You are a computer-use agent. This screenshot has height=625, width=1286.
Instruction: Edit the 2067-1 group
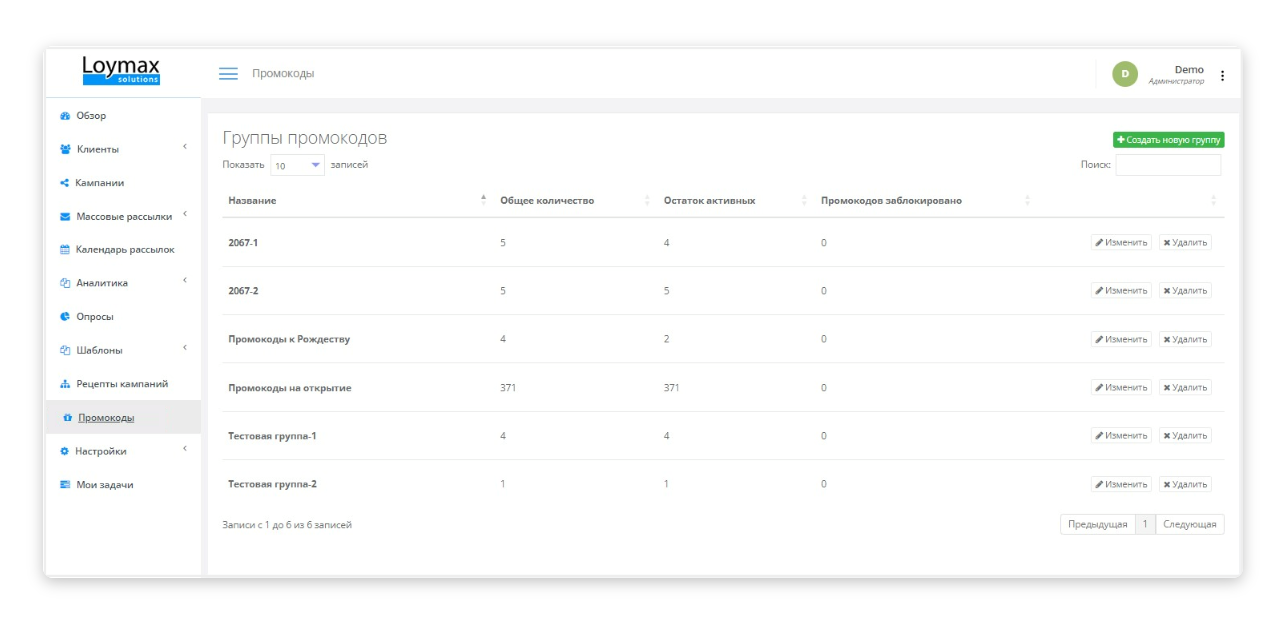(1121, 242)
